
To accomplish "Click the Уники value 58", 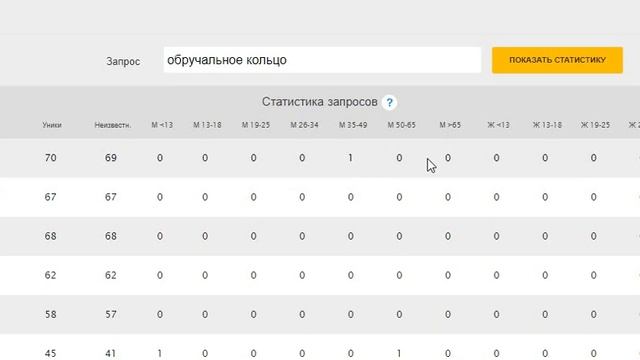I will tap(51, 315).
